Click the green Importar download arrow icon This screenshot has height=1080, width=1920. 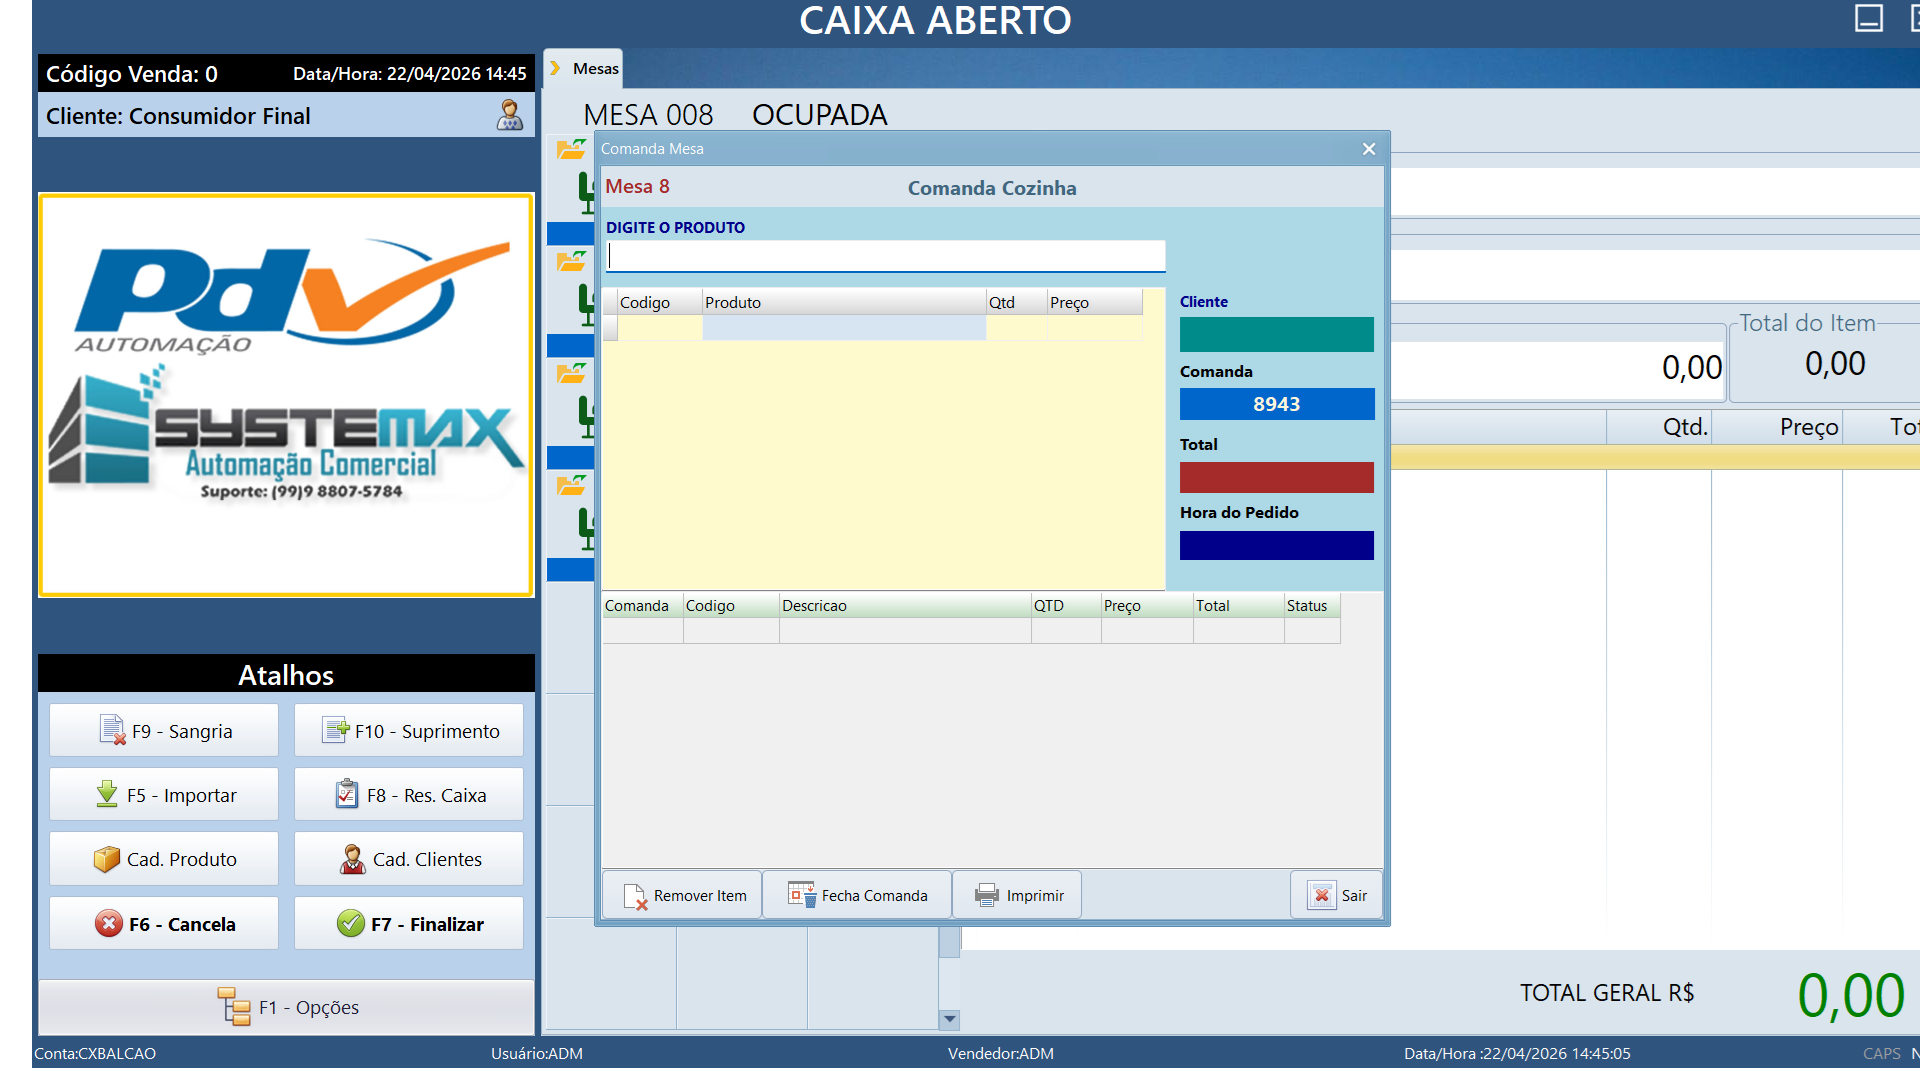point(107,794)
